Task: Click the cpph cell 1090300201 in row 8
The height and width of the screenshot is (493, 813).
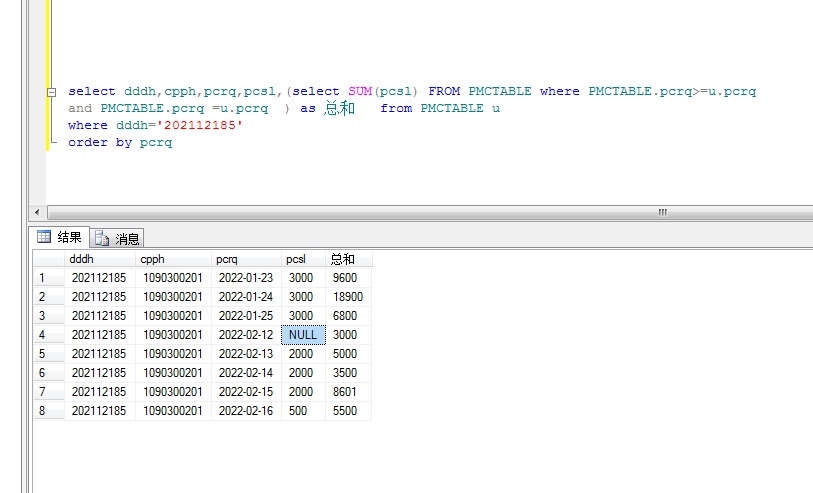Action: click(x=174, y=411)
